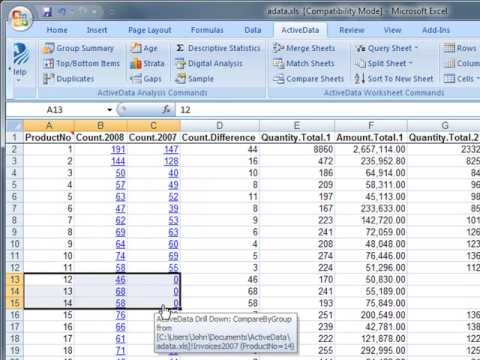Open Descriptive Statistics

(218, 48)
